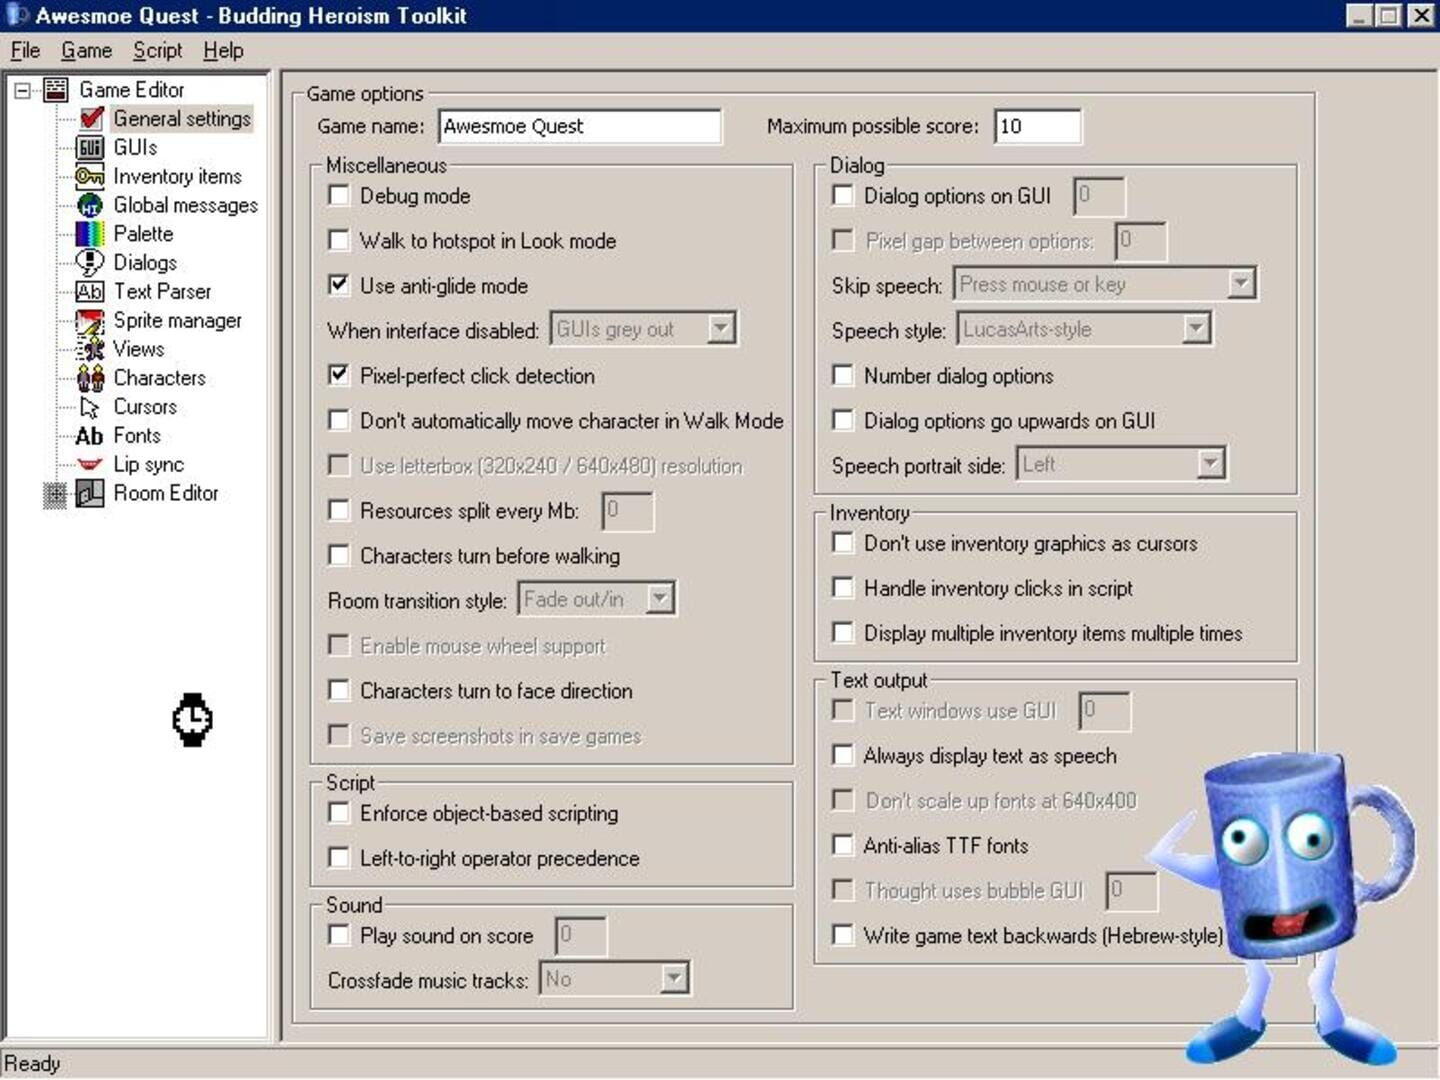Viewport: 1440px width, 1080px height.
Task: Enable Anti-alias TTF fonts
Action: point(843,845)
